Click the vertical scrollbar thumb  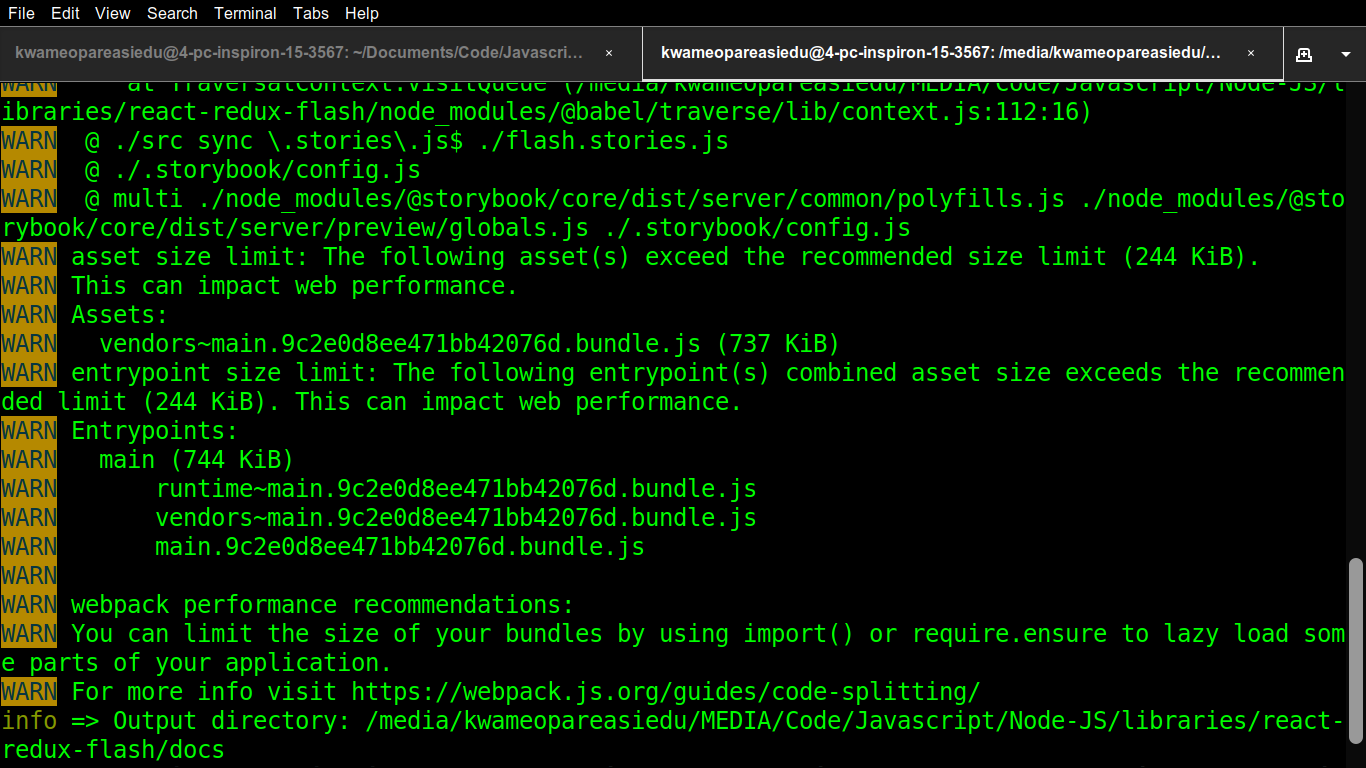click(x=1356, y=653)
